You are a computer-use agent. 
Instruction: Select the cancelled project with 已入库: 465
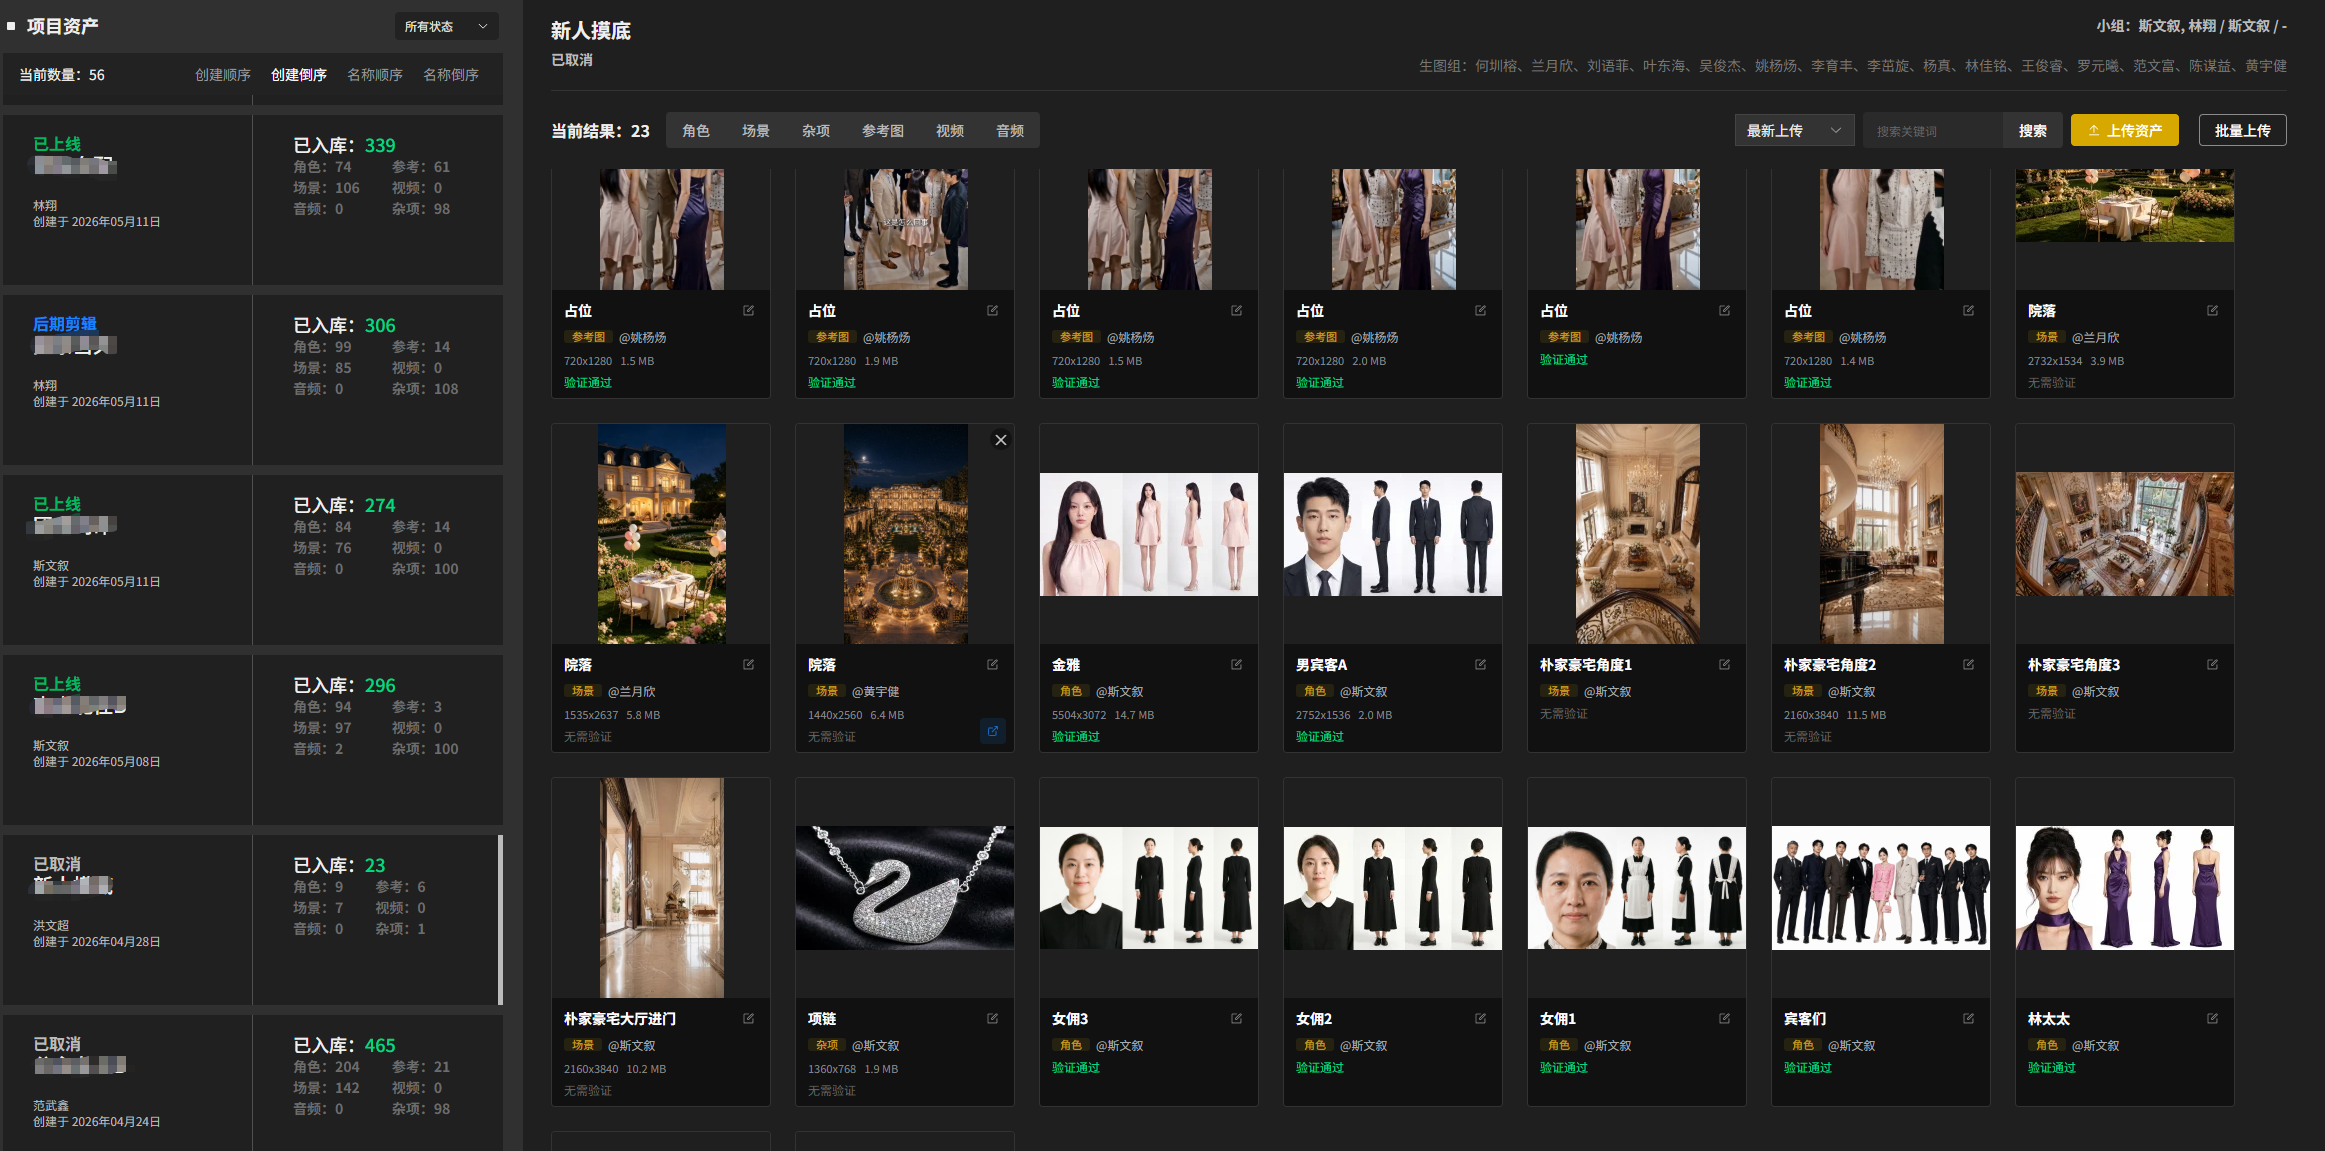pyautogui.click(x=253, y=1083)
